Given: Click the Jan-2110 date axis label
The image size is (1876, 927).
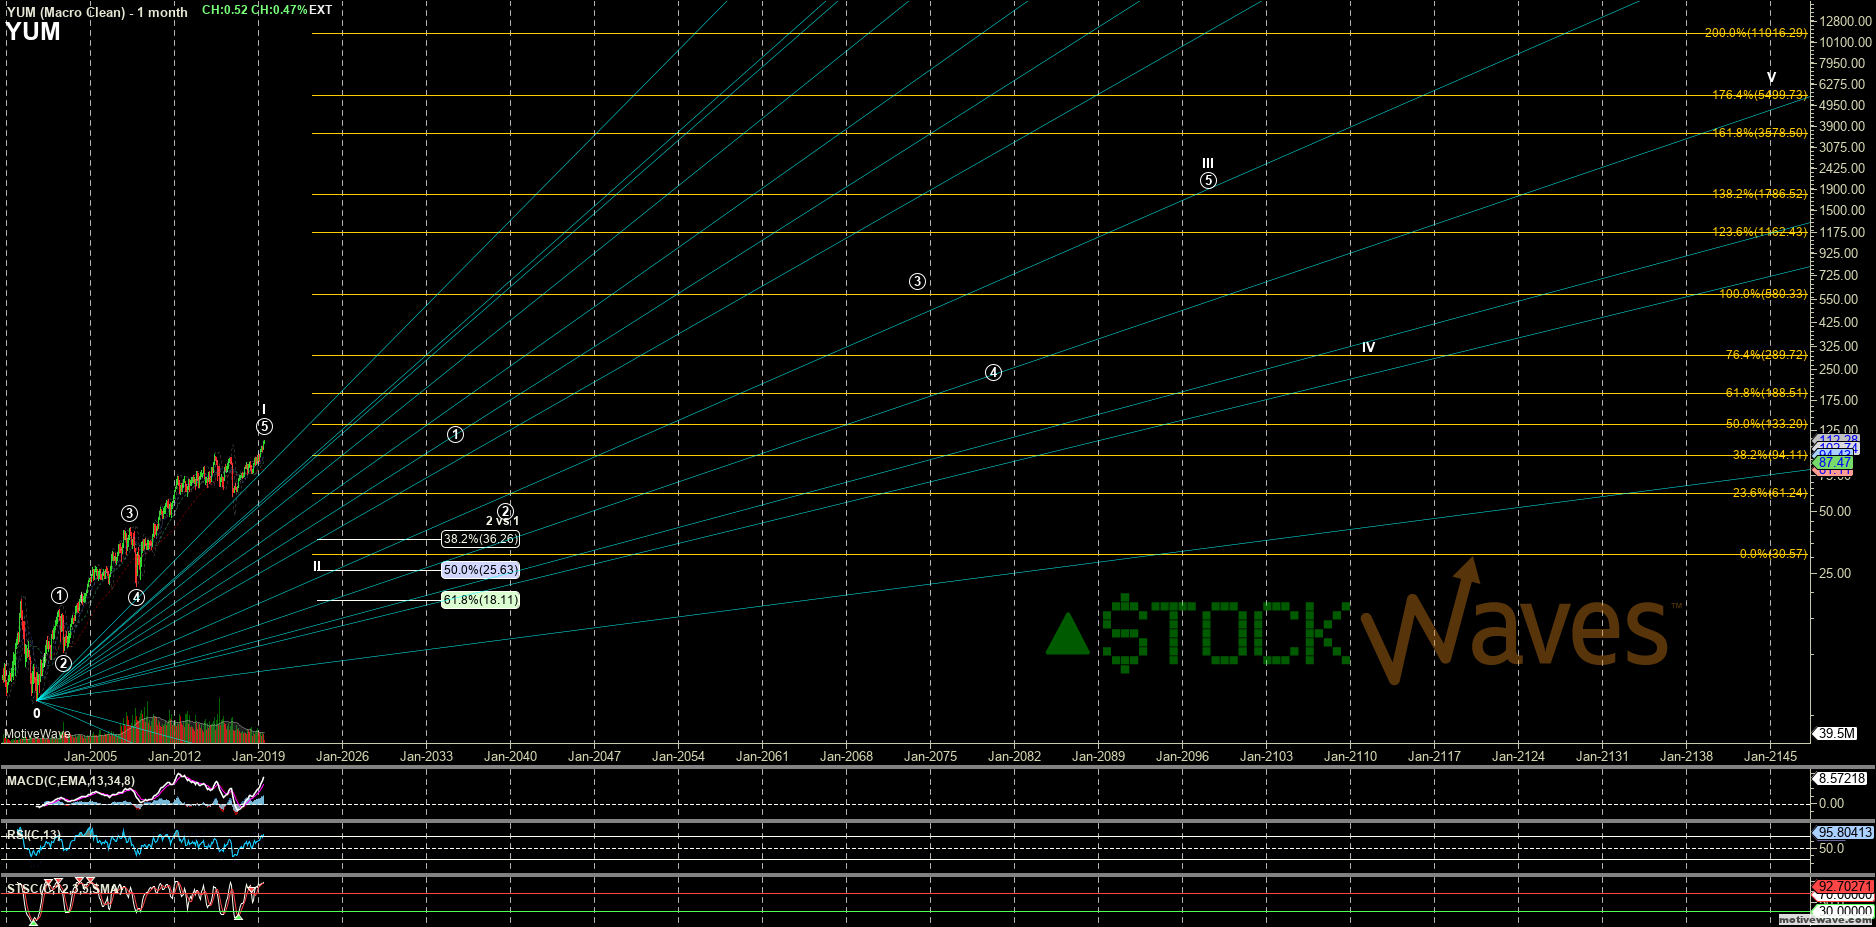Looking at the screenshot, I should tap(1351, 756).
